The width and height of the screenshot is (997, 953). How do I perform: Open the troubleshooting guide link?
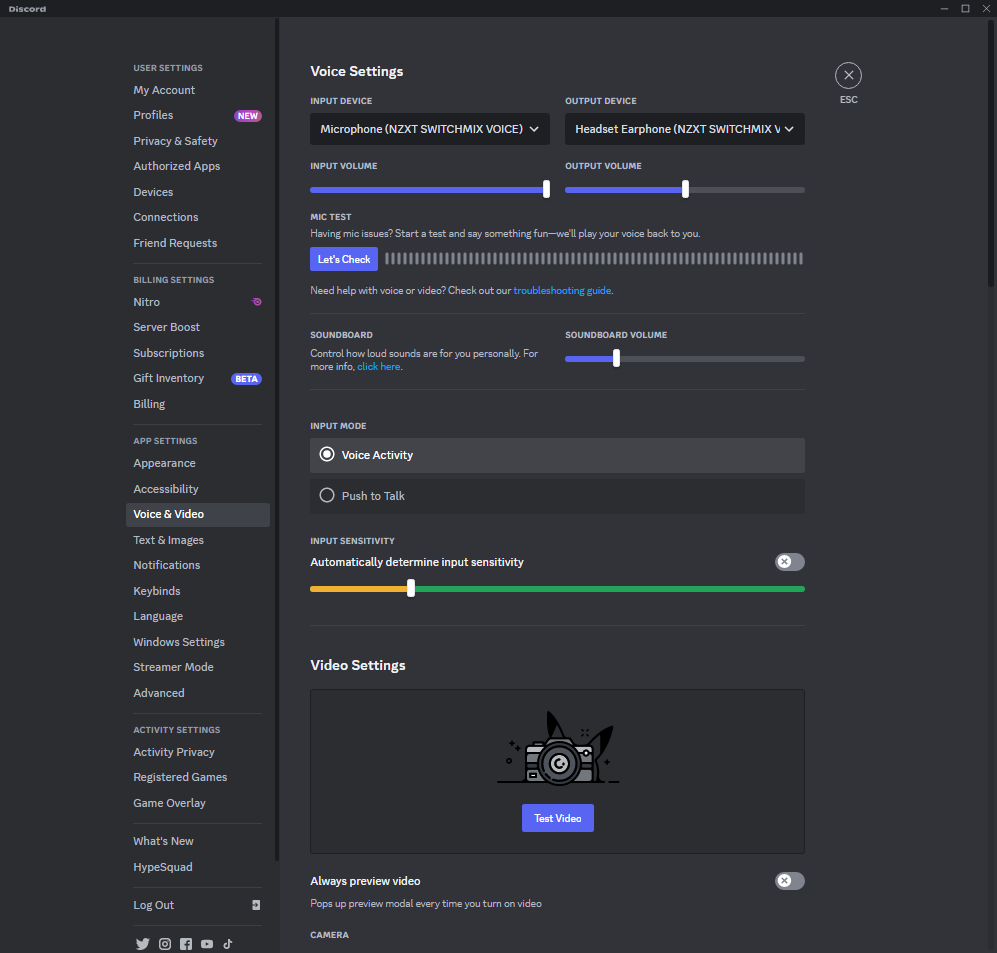(562, 291)
